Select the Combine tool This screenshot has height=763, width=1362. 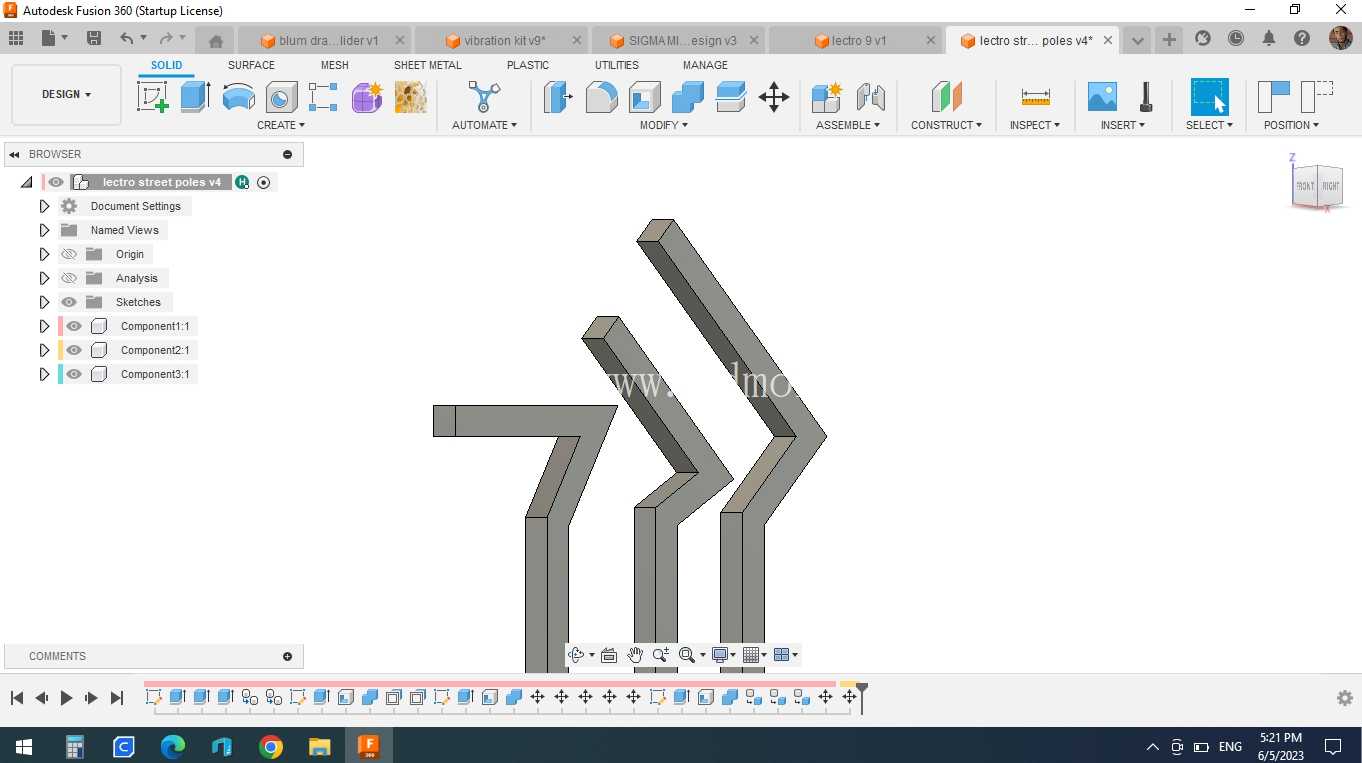(x=688, y=97)
